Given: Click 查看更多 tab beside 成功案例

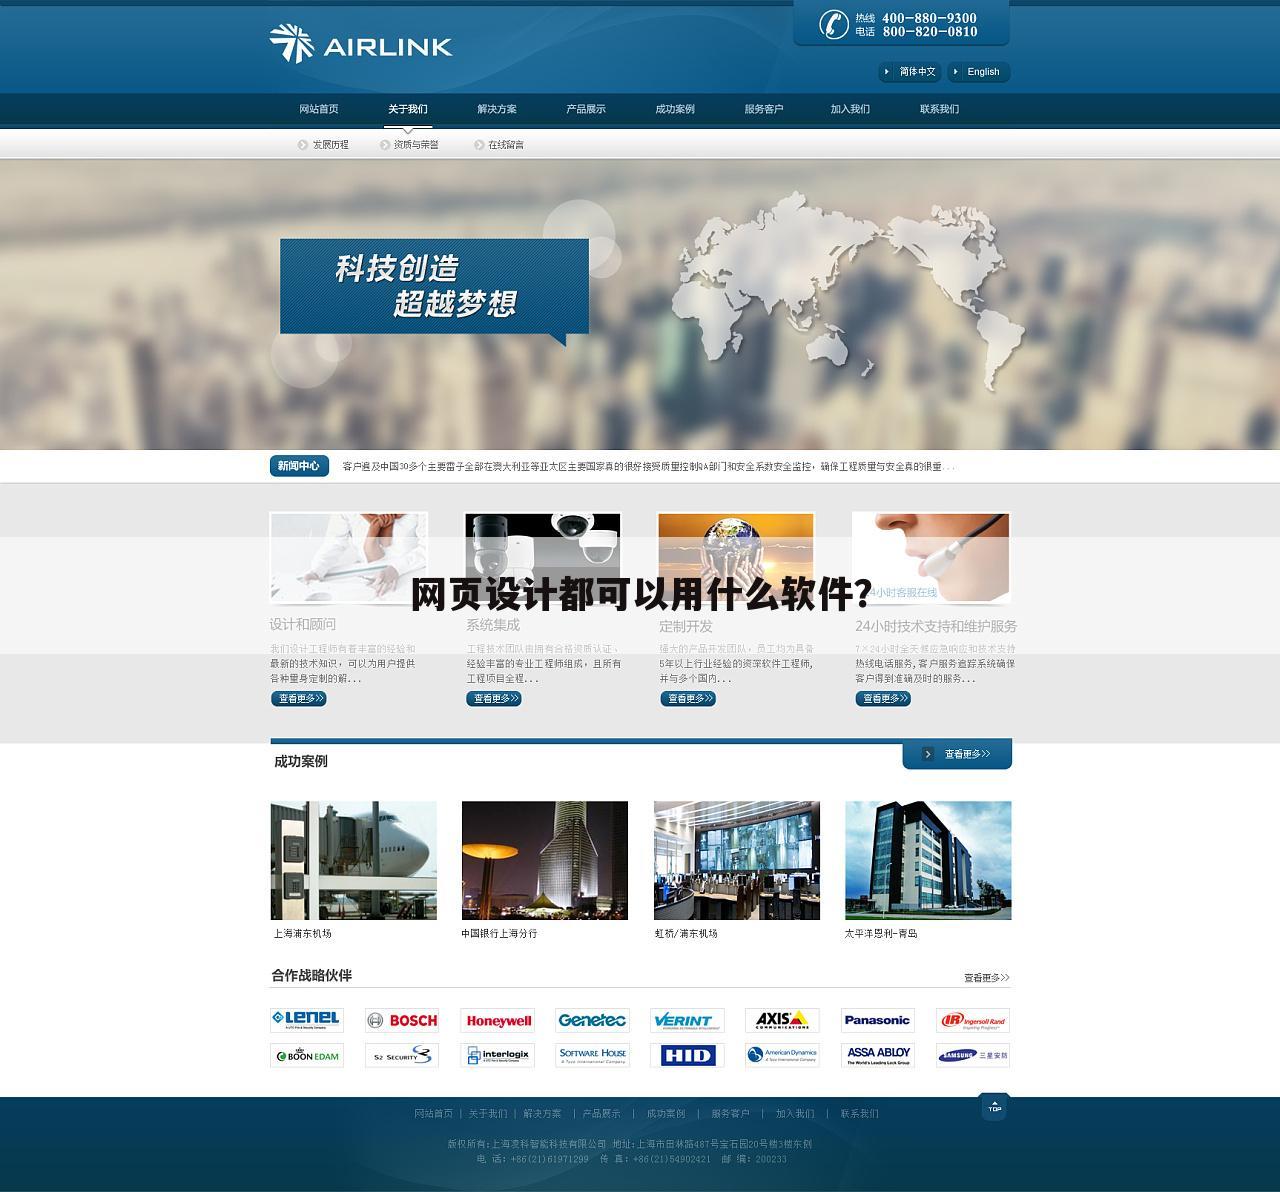Looking at the screenshot, I should (x=957, y=754).
